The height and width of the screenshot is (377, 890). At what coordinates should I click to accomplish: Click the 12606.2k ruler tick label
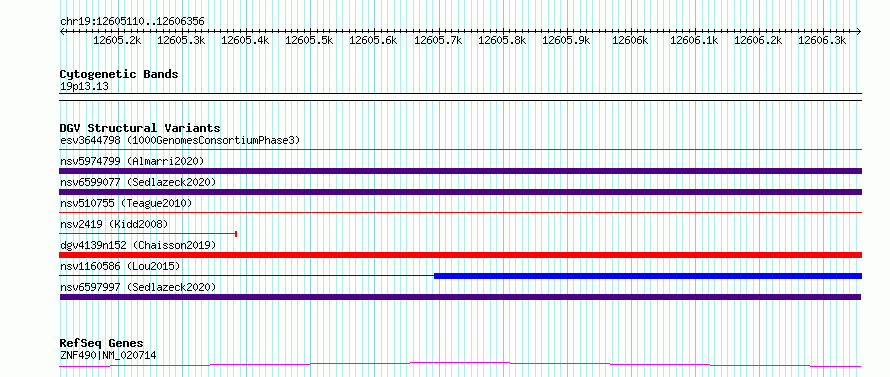click(x=758, y=40)
